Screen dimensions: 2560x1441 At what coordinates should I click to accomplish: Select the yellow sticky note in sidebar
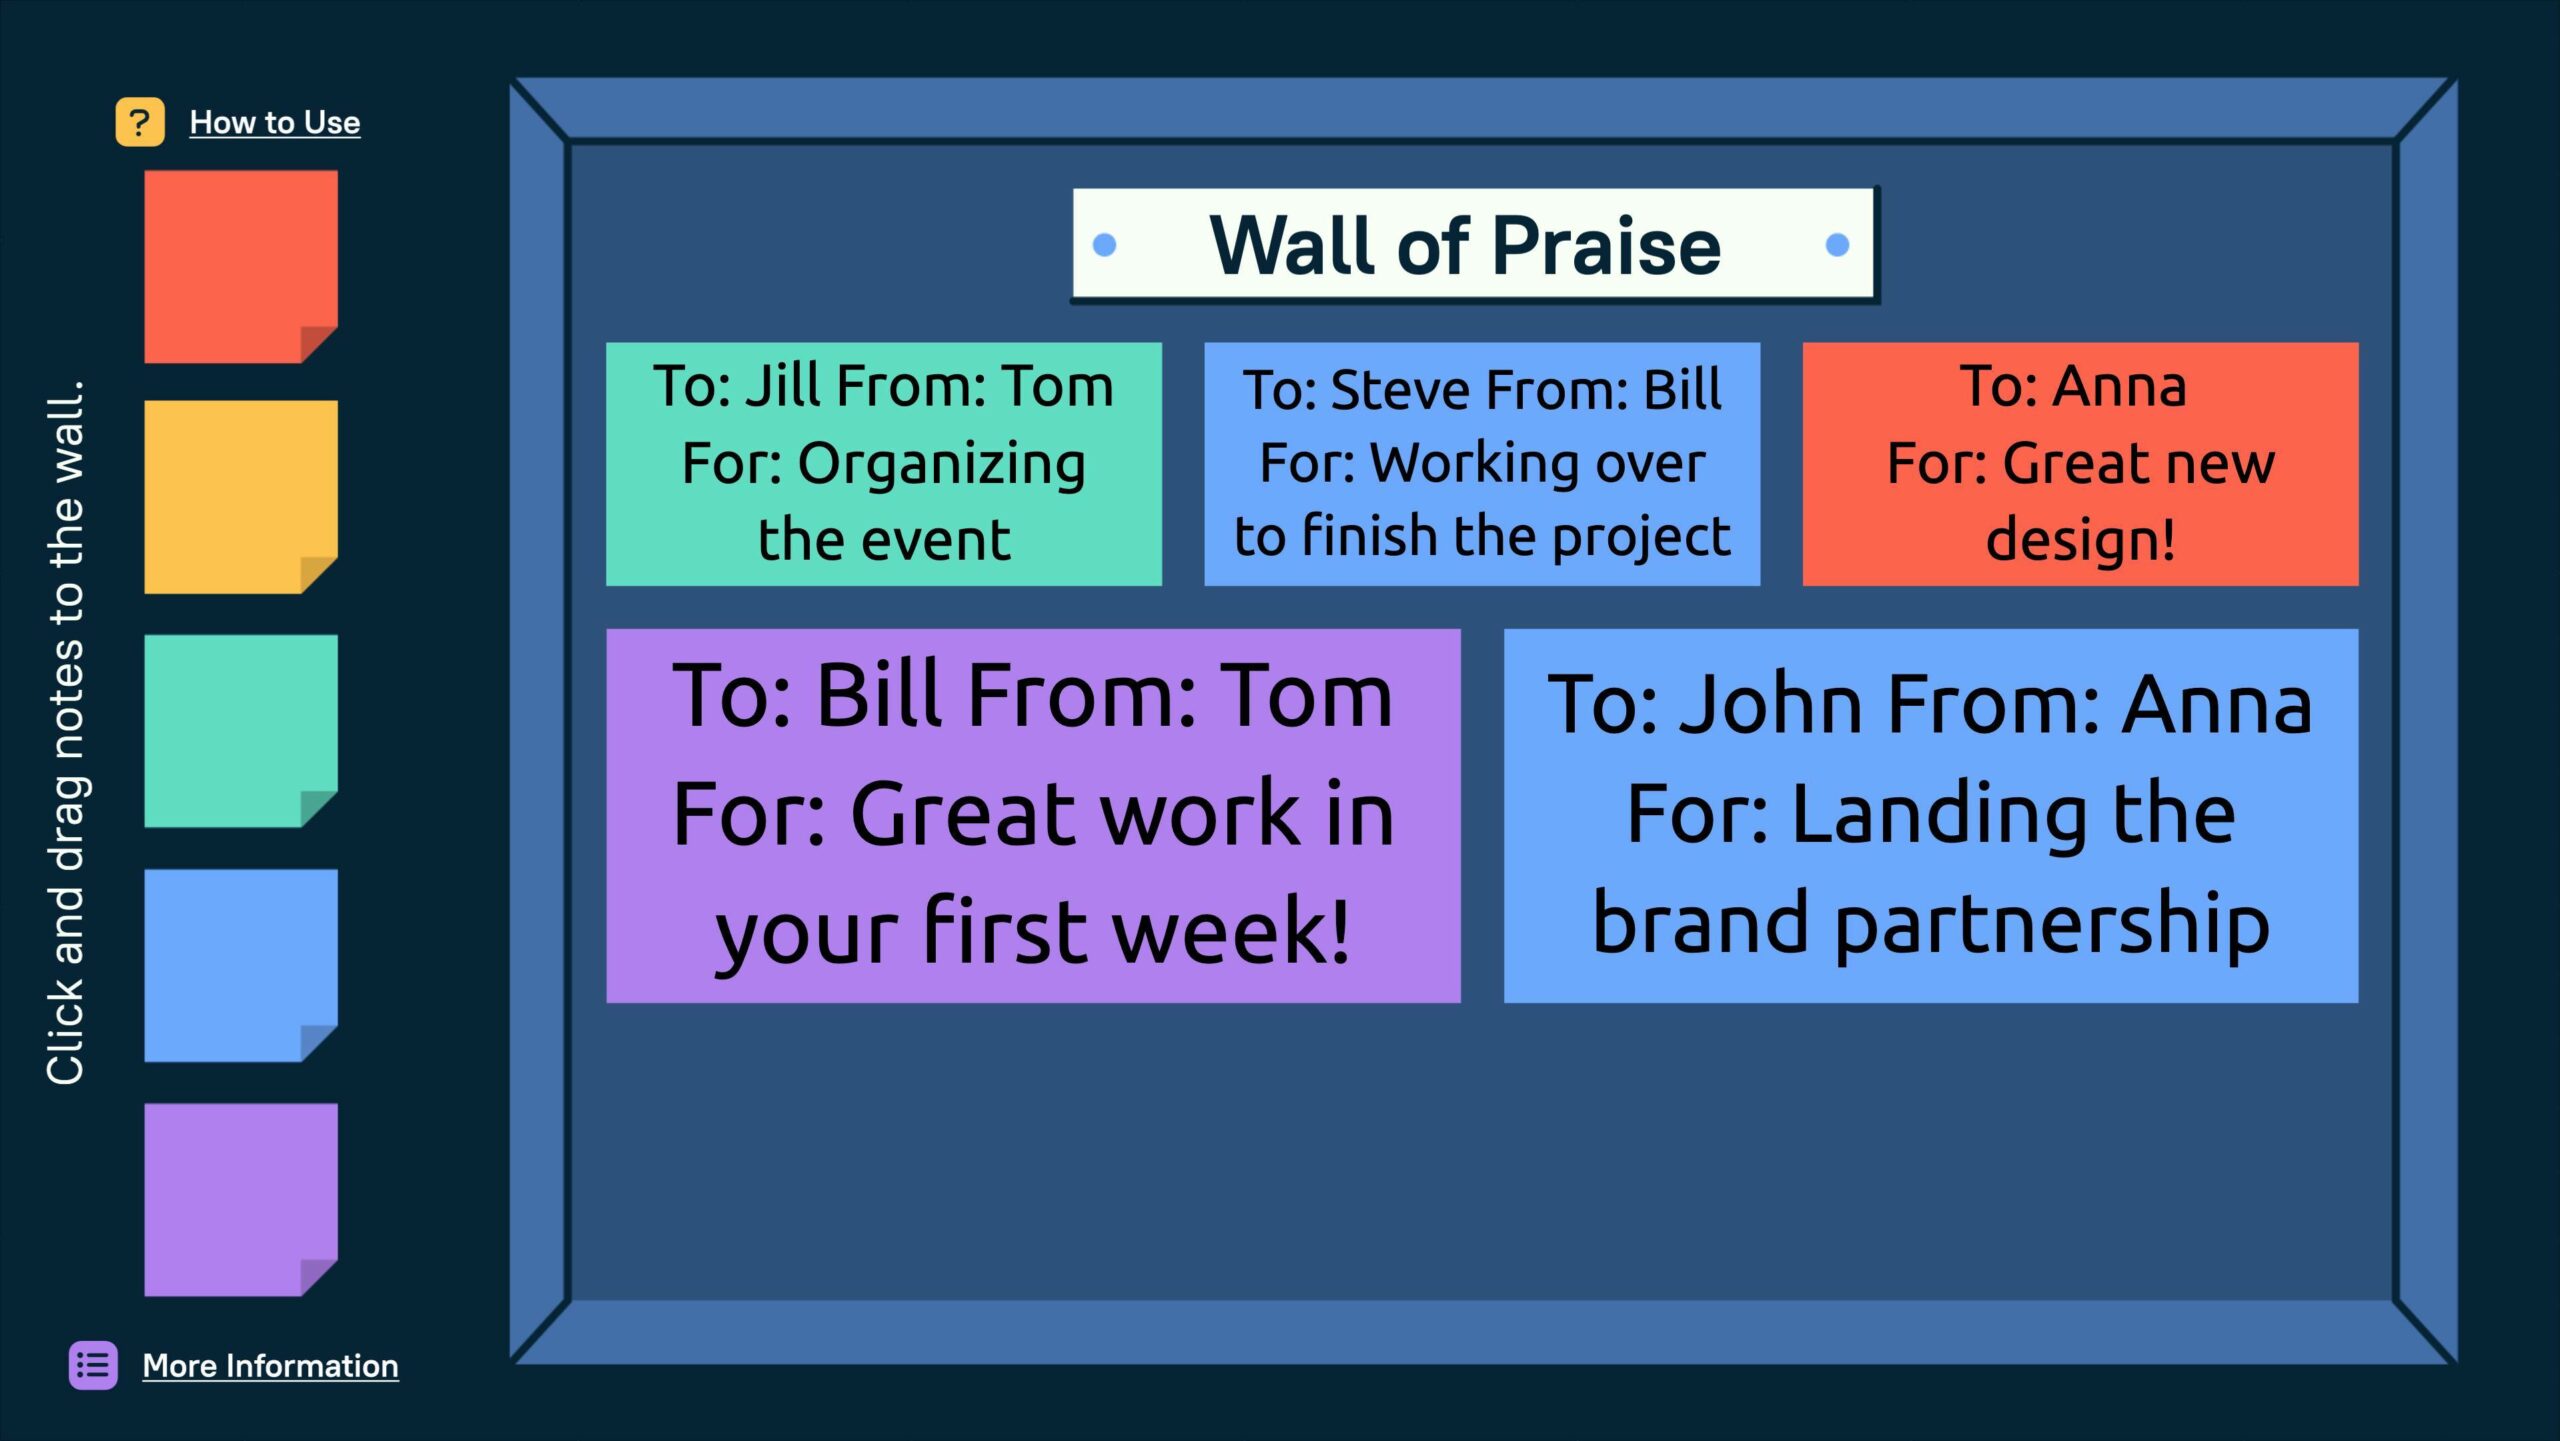pos(240,496)
